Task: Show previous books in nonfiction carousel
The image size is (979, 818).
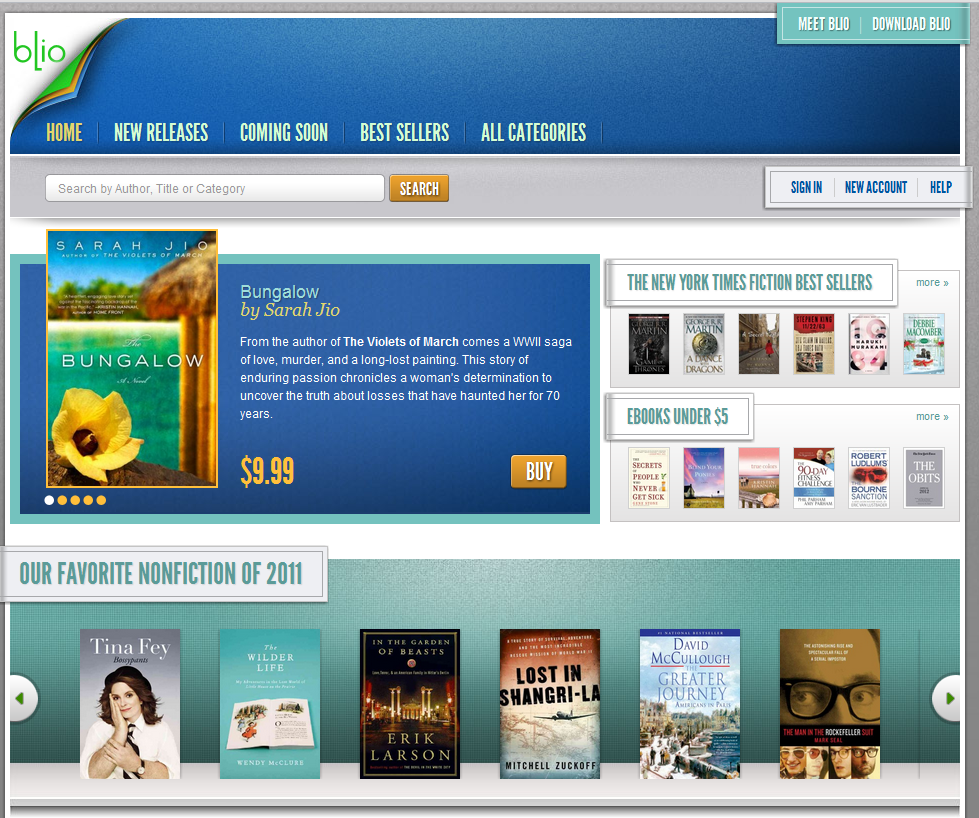Action: [x=22, y=698]
